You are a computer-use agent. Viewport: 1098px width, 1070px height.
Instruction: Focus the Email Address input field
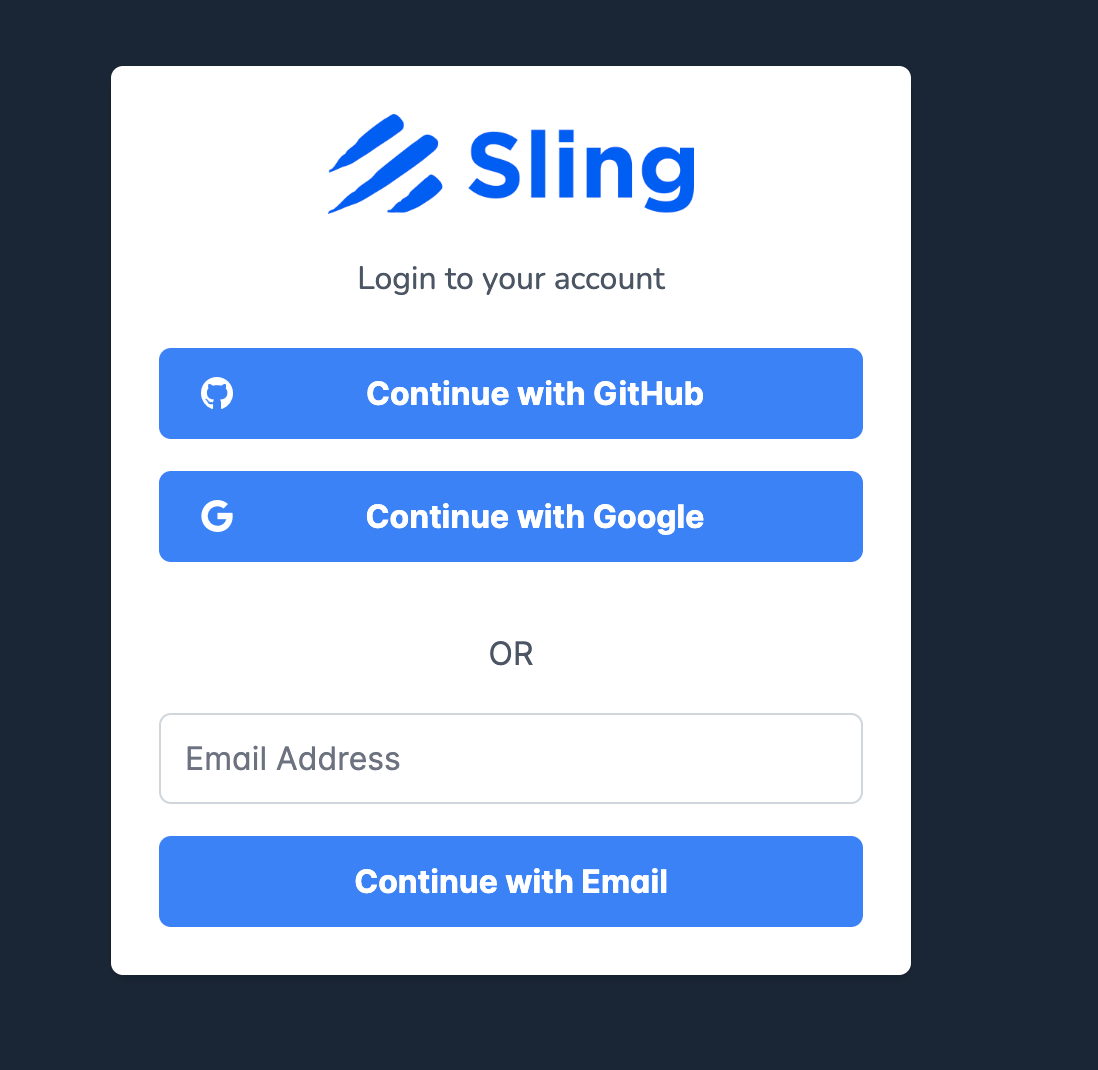[x=511, y=758]
